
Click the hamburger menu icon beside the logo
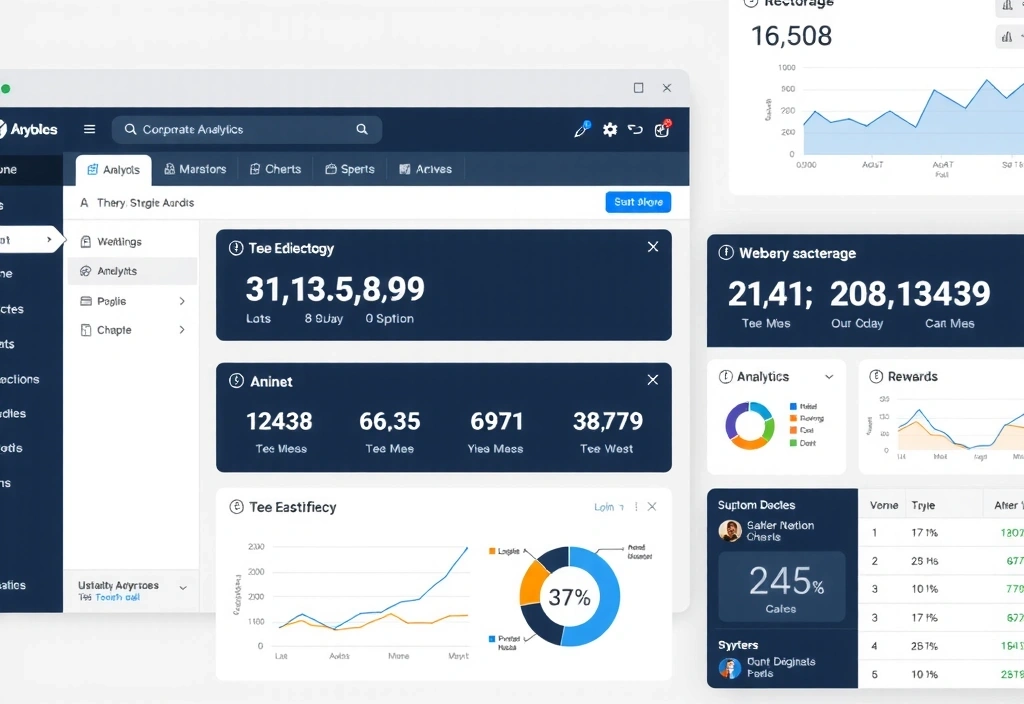(89, 128)
